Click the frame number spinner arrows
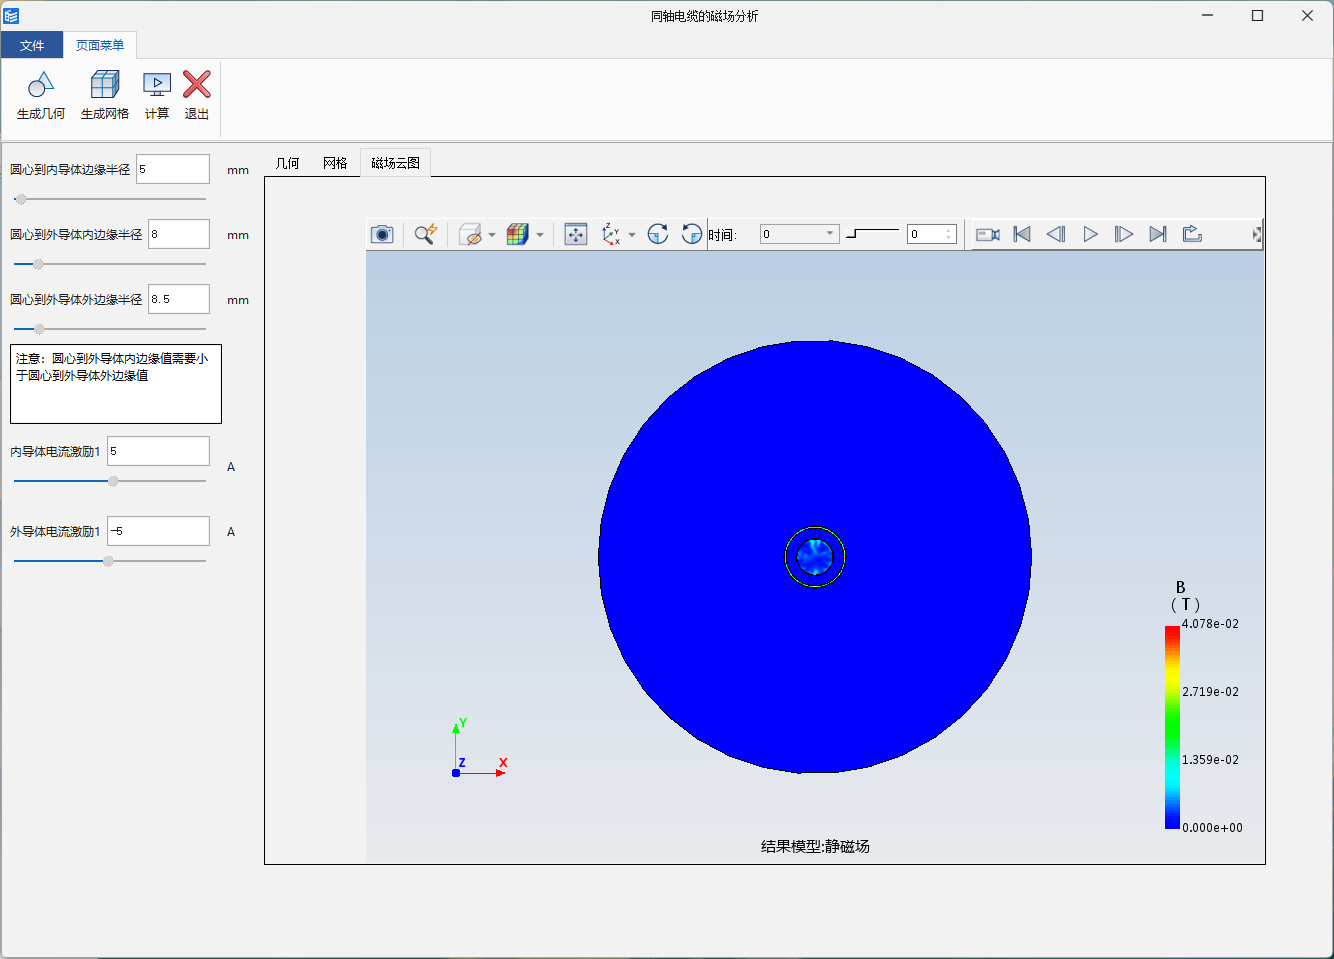 click(x=949, y=234)
